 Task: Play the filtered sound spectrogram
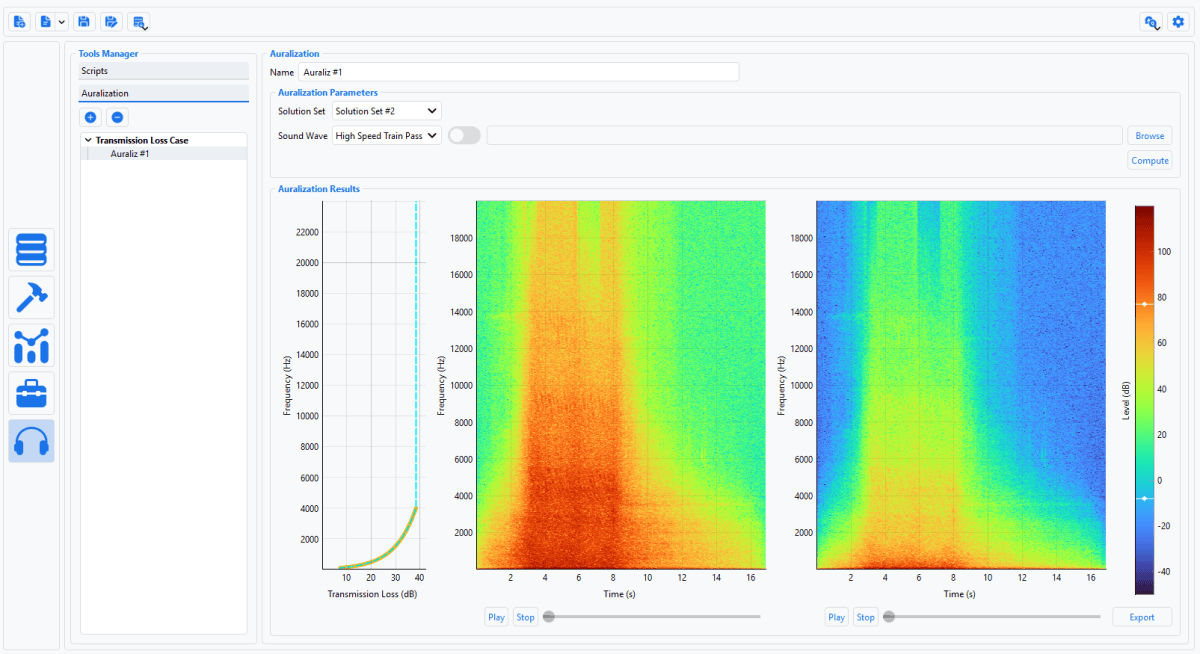[x=836, y=617]
